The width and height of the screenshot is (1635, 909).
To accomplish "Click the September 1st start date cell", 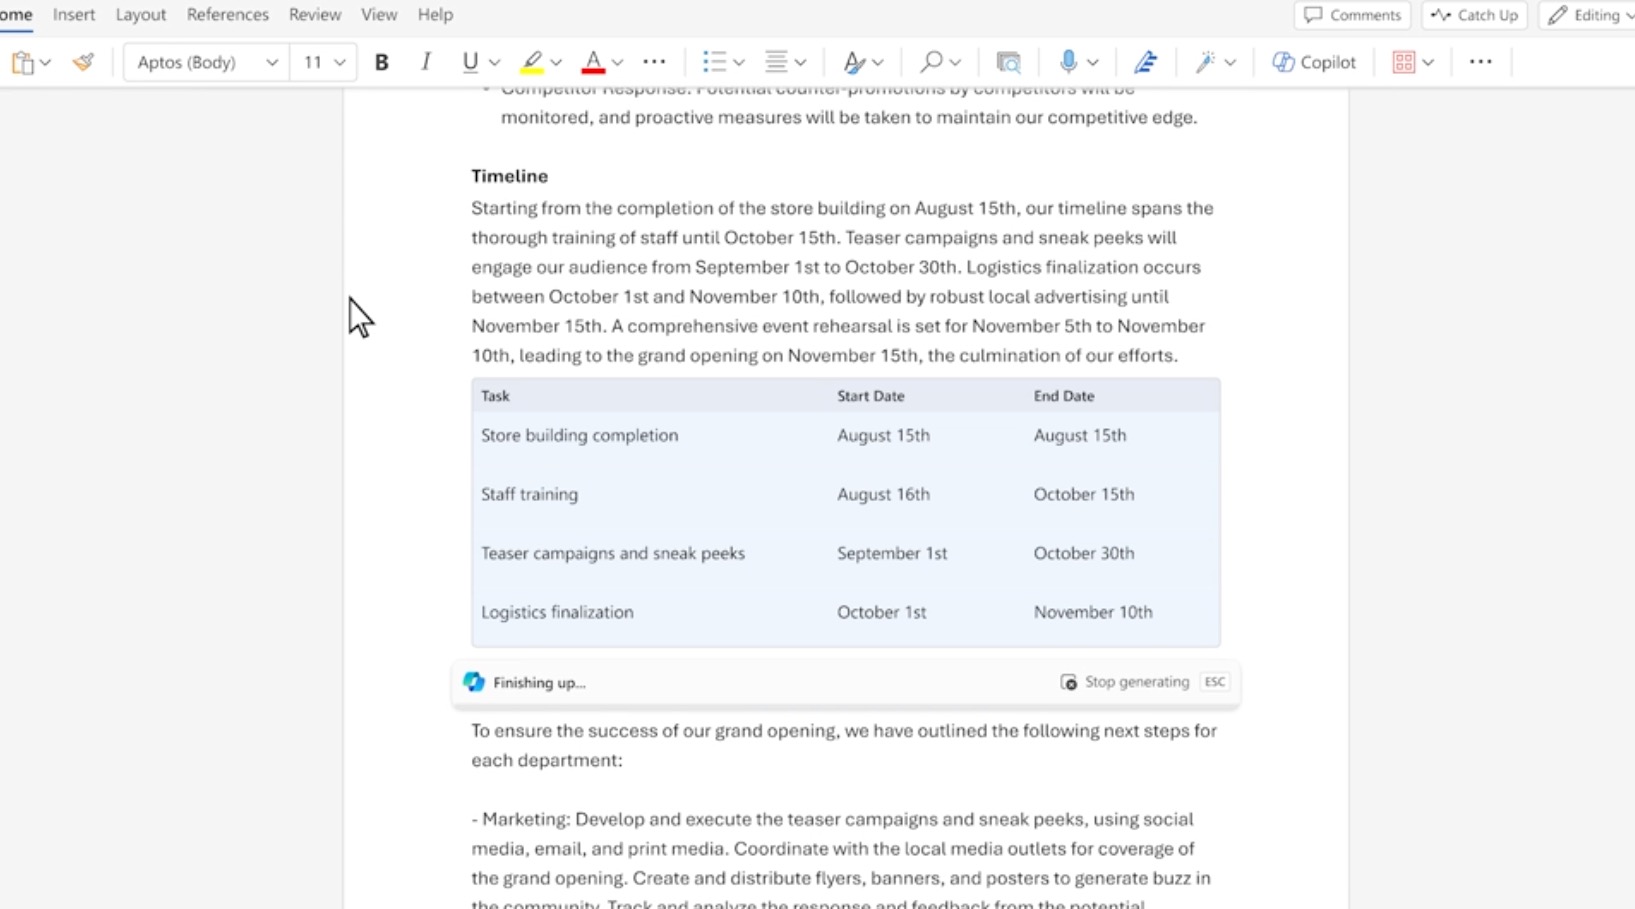I will point(892,553).
